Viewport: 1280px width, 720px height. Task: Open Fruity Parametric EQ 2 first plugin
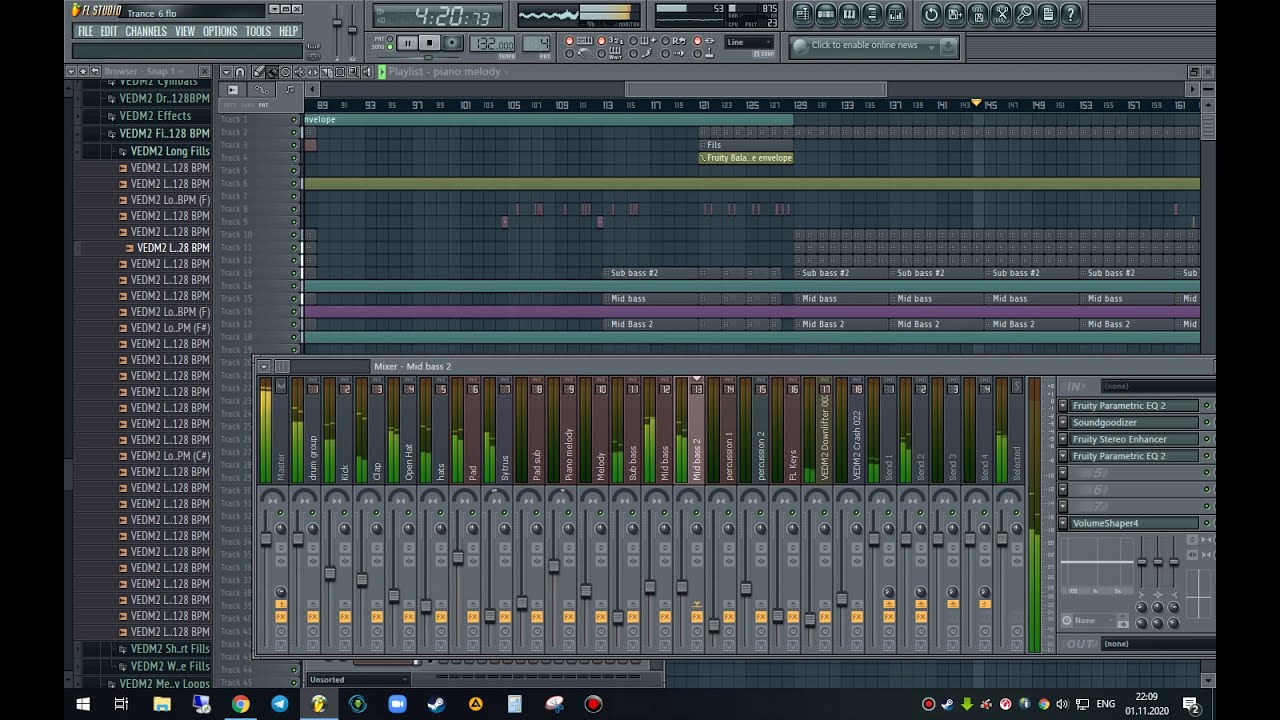(1134, 406)
